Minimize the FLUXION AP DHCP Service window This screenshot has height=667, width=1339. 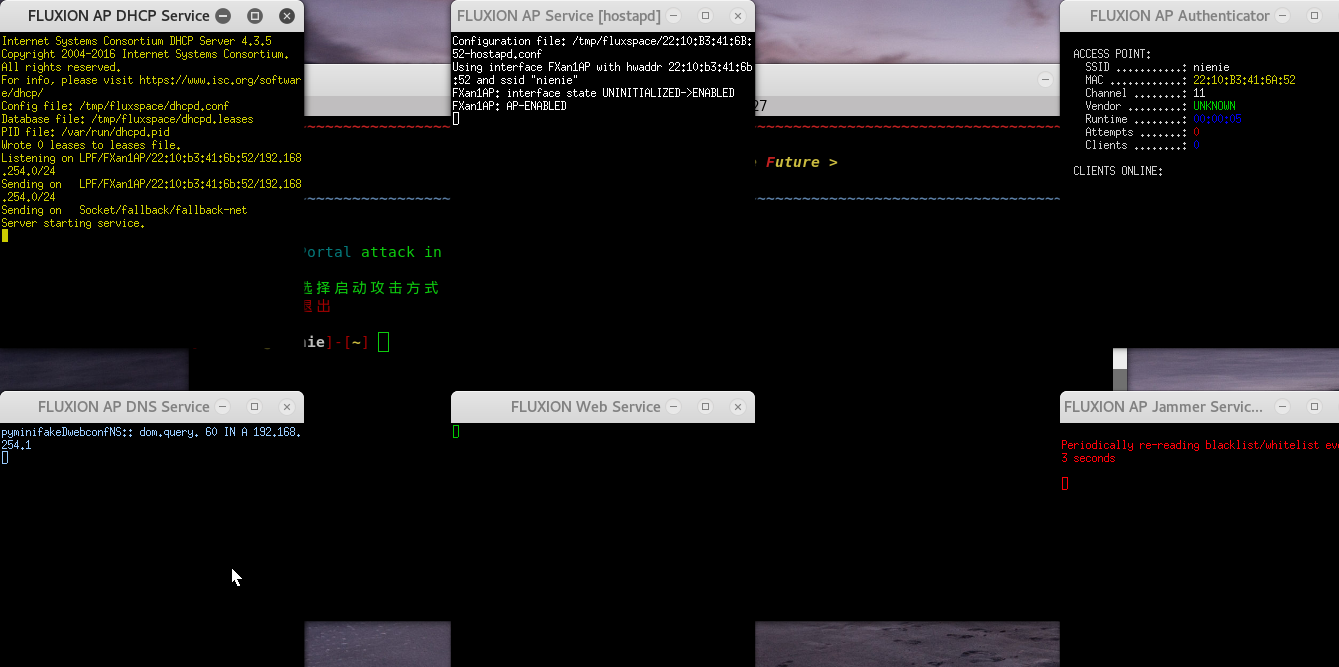[223, 16]
